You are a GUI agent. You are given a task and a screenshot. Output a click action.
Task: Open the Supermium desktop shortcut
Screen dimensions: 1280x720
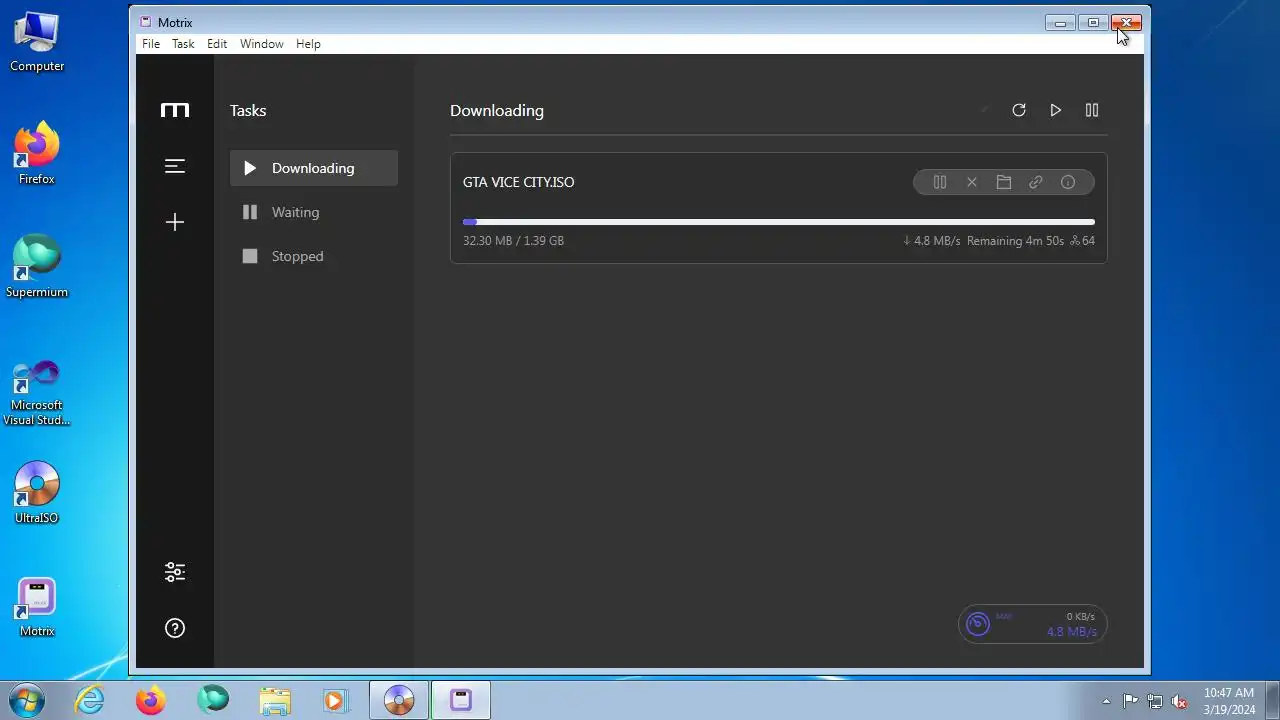37,267
